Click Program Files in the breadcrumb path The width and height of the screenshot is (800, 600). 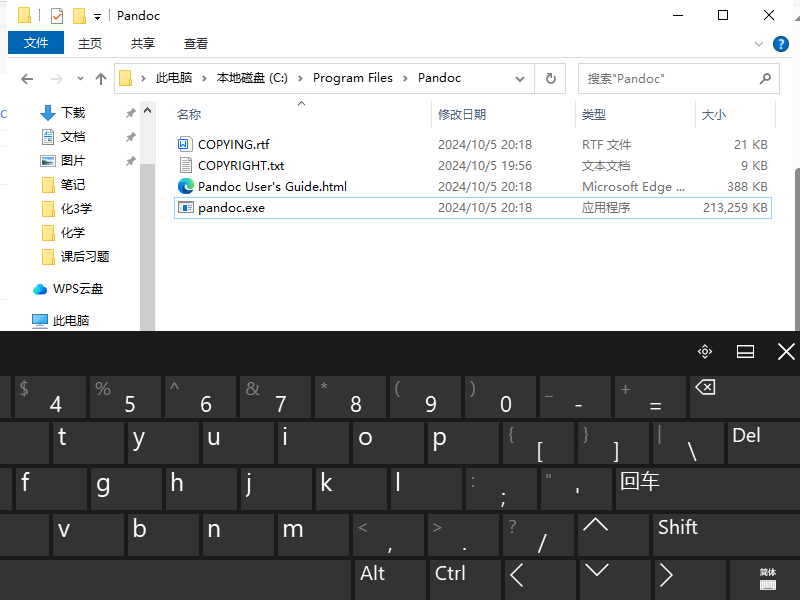click(x=352, y=78)
